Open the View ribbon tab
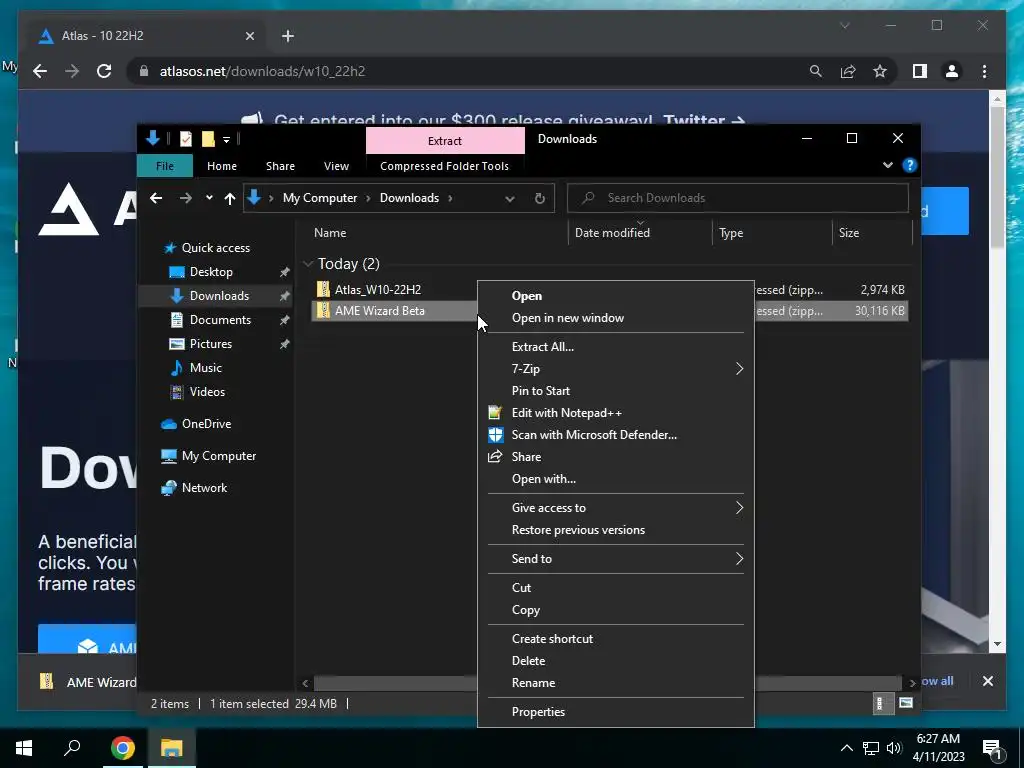1024x768 pixels. [x=336, y=166]
